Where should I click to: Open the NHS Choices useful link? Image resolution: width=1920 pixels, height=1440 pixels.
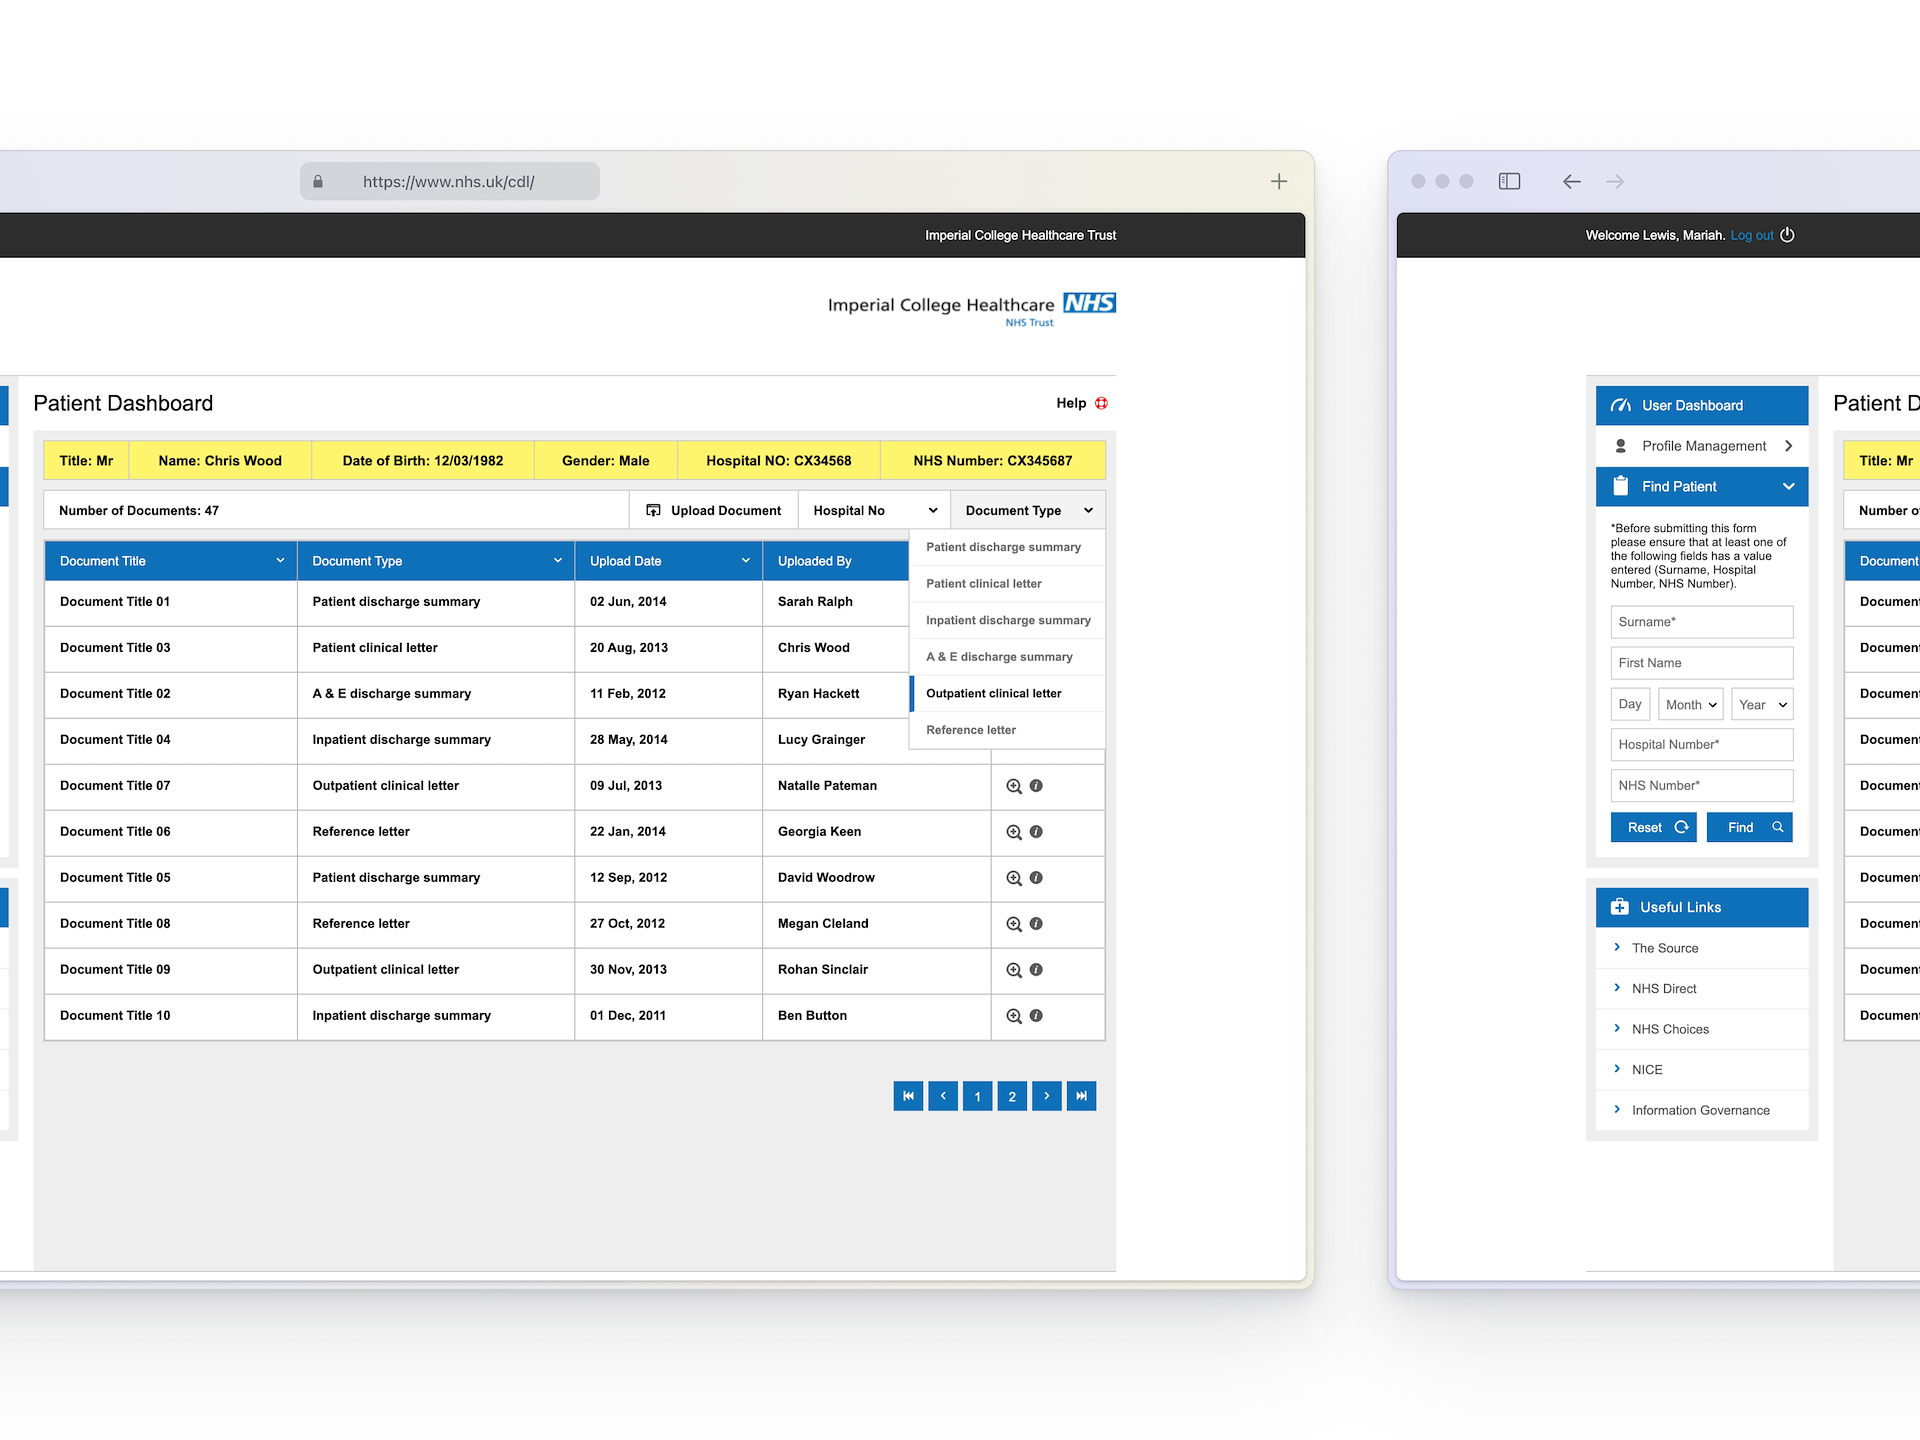[x=1670, y=1029]
